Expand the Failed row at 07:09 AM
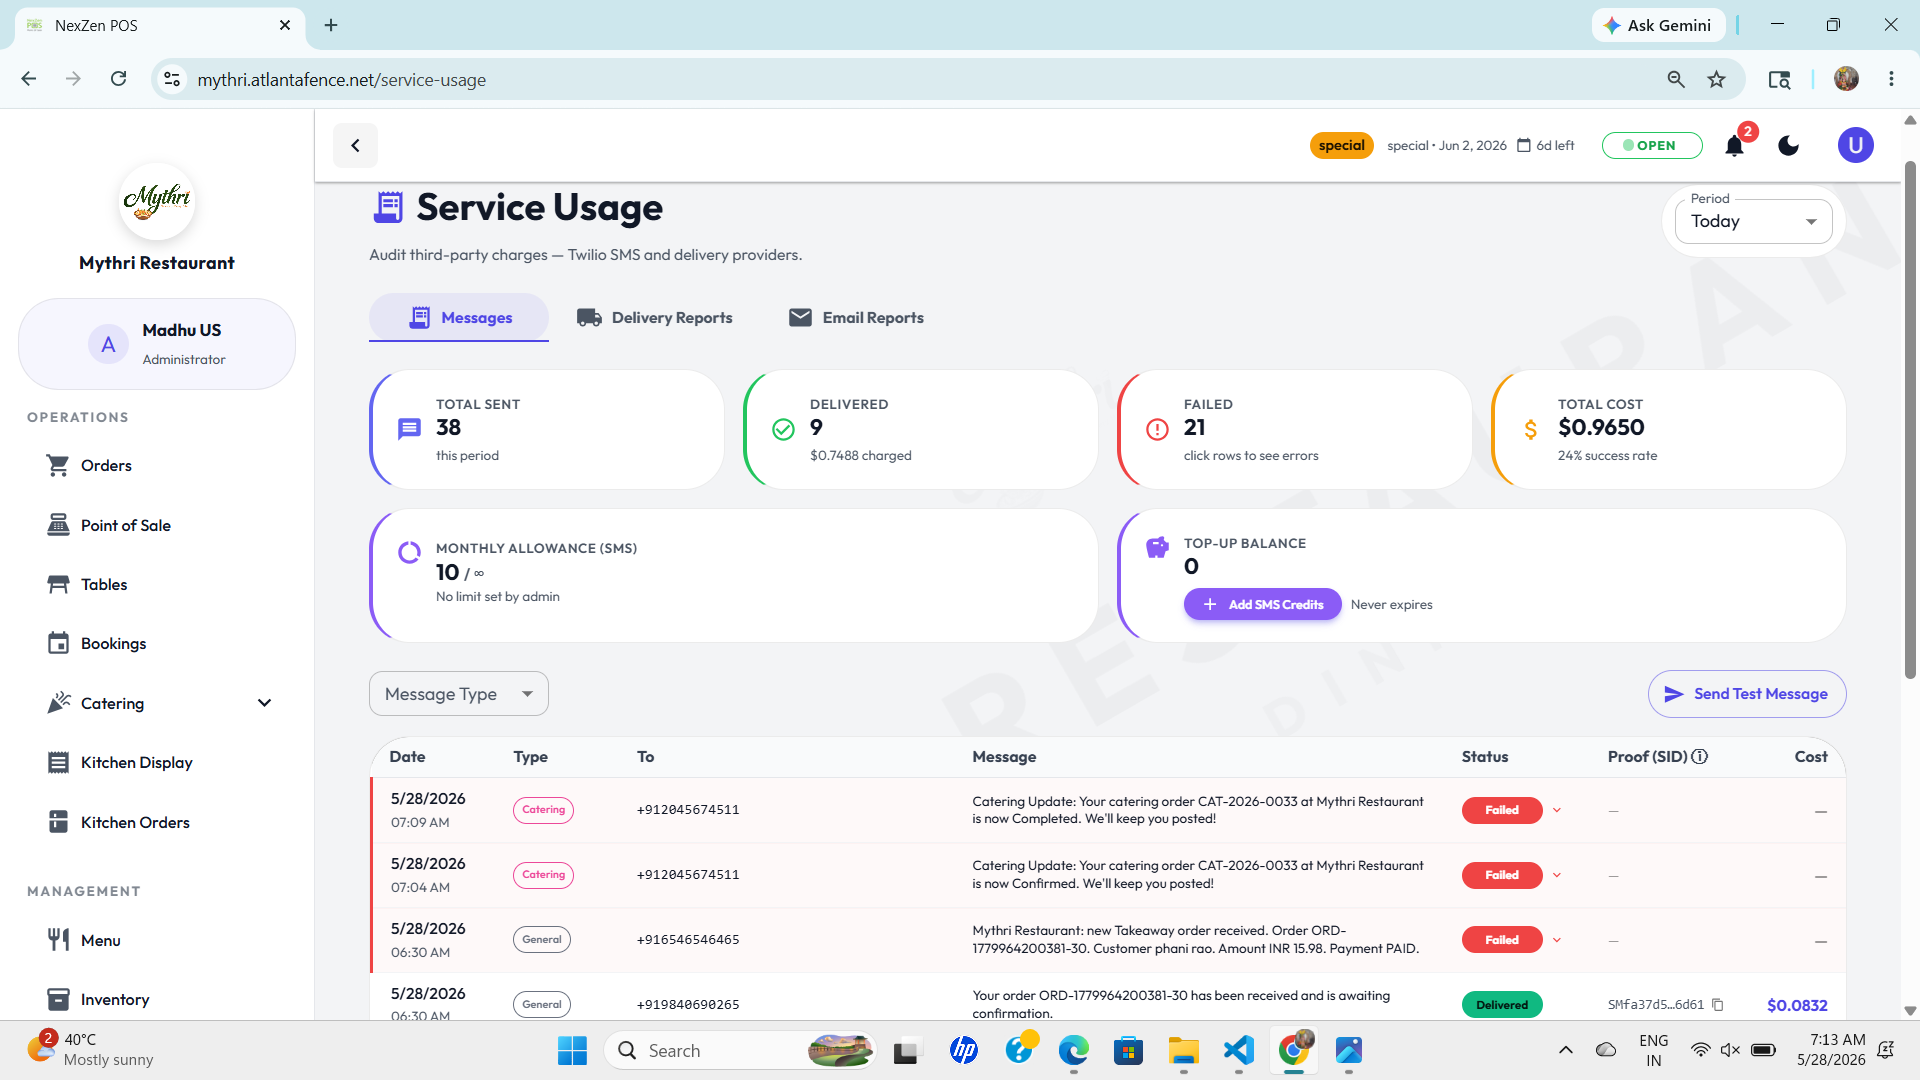1920x1080 pixels. point(1557,810)
